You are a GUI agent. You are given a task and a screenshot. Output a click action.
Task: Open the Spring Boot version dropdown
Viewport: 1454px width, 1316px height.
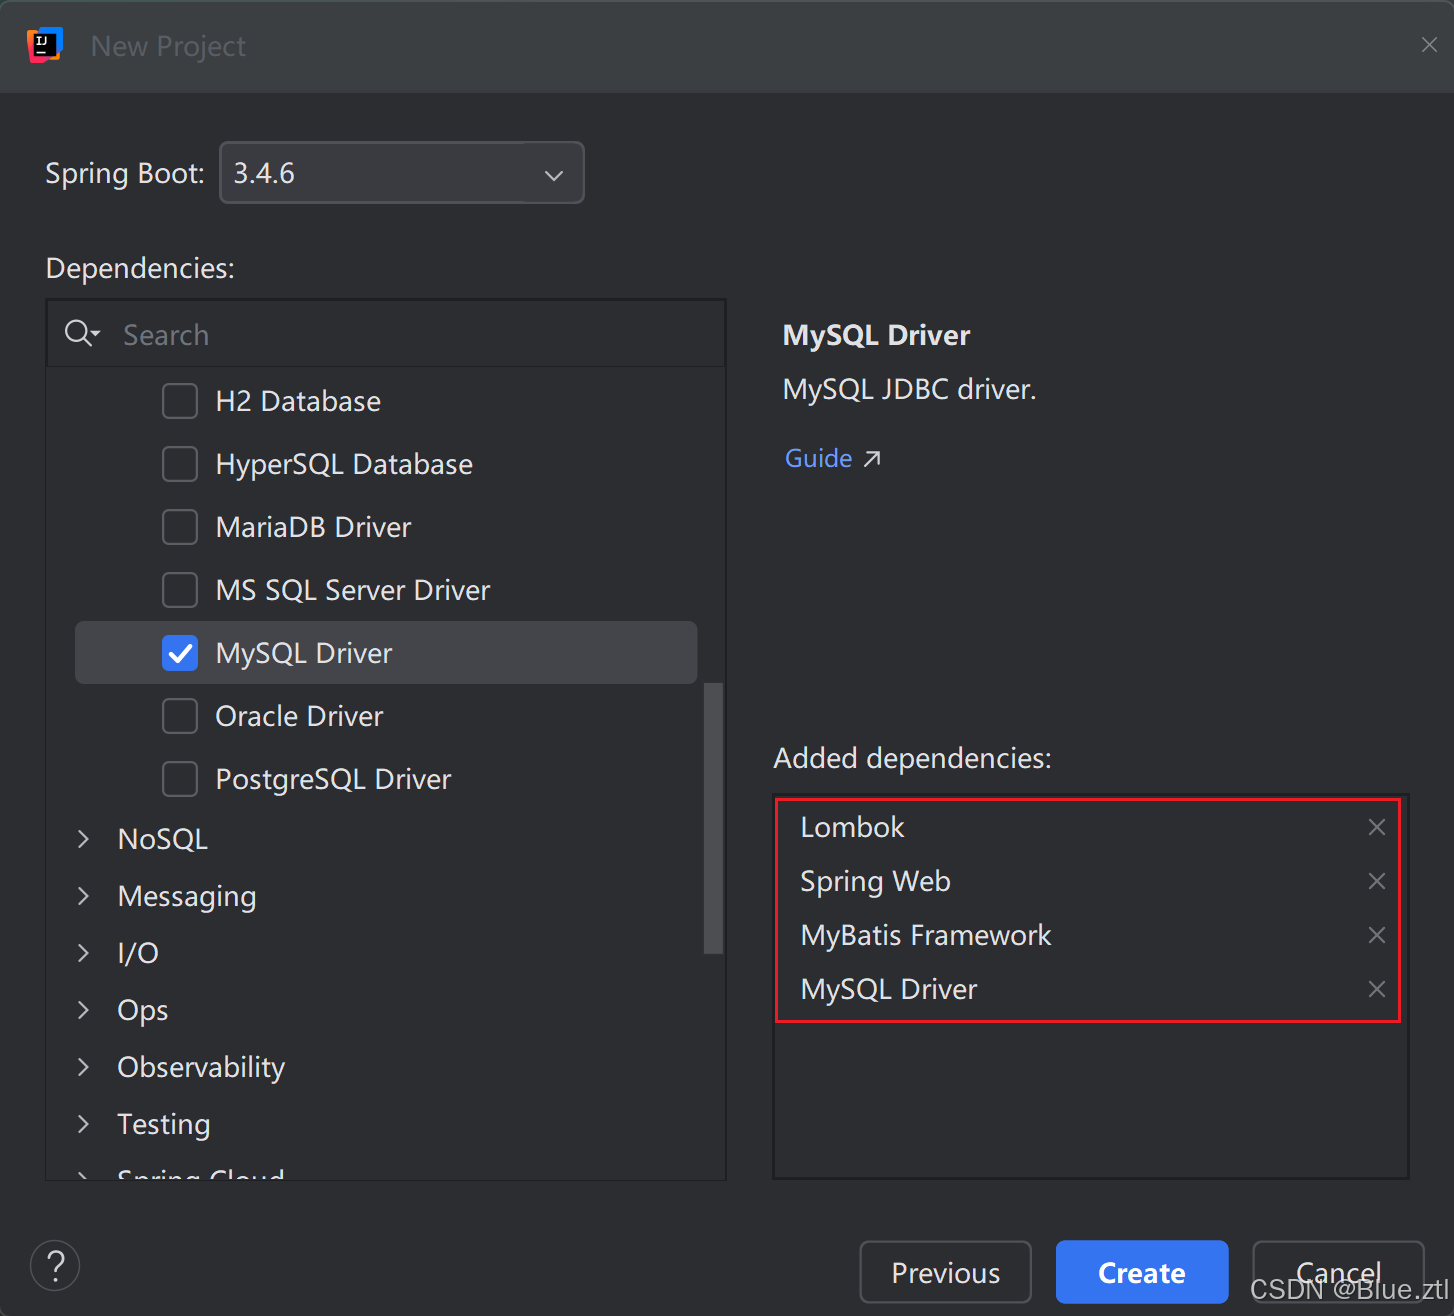[402, 173]
